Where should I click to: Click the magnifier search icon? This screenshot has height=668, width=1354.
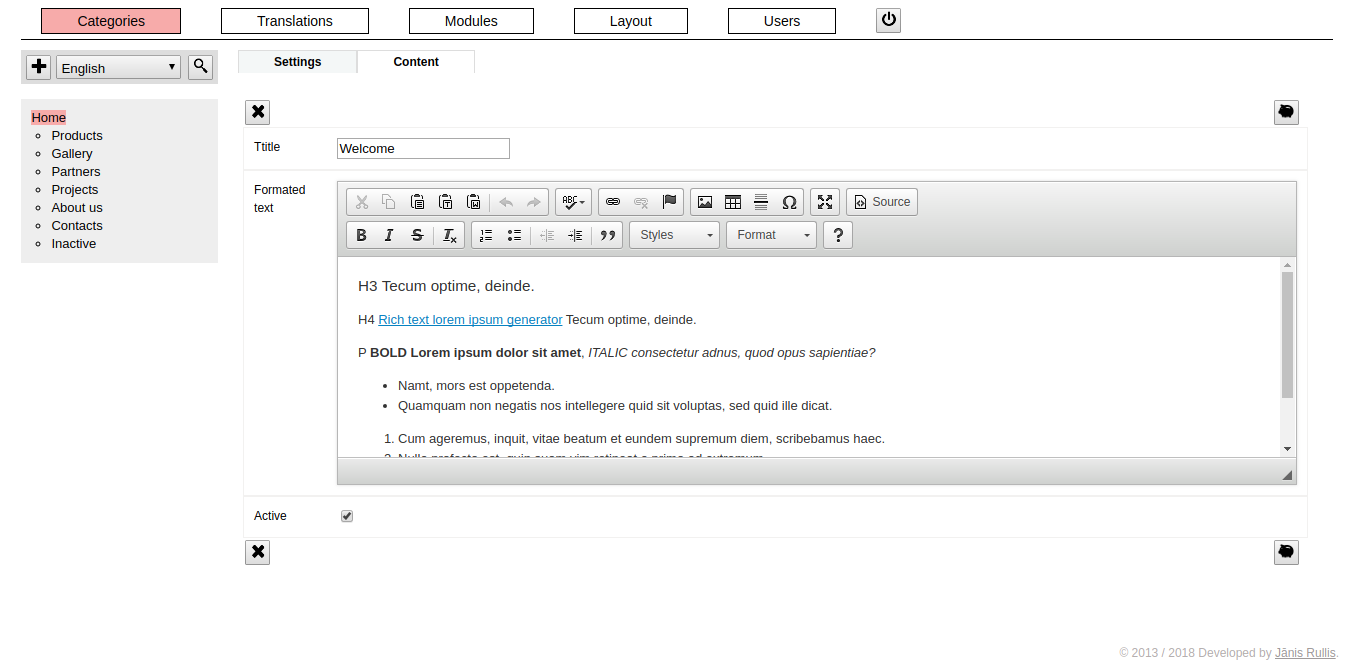pos(201,67)
